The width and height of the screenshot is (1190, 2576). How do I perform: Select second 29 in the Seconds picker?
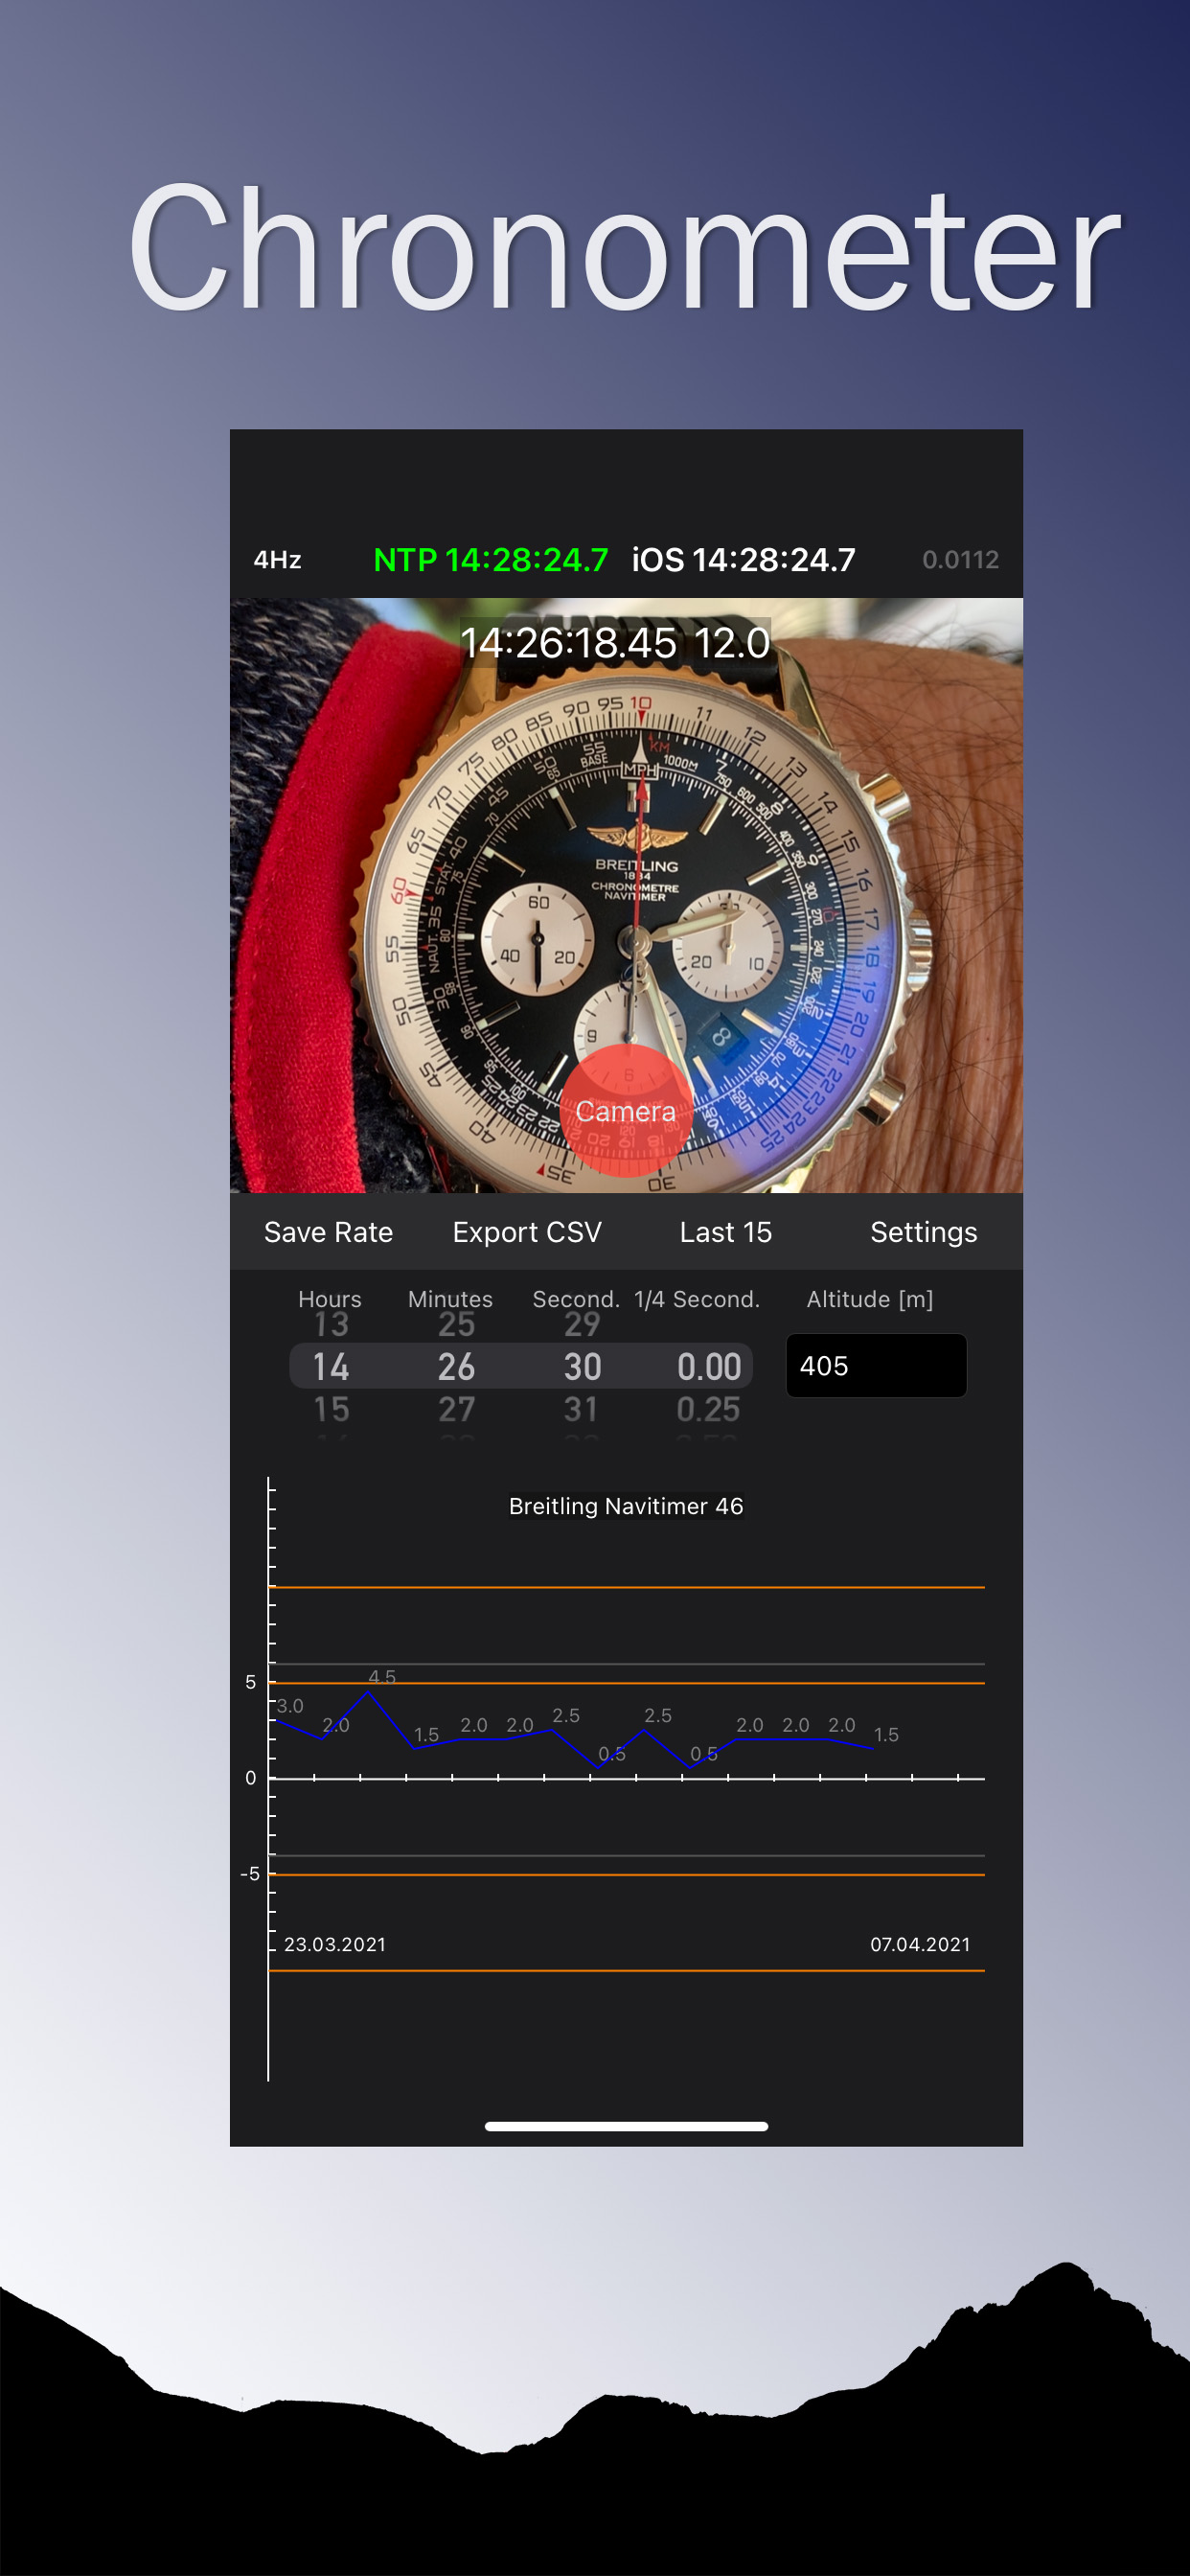[x=582, y=1324]
